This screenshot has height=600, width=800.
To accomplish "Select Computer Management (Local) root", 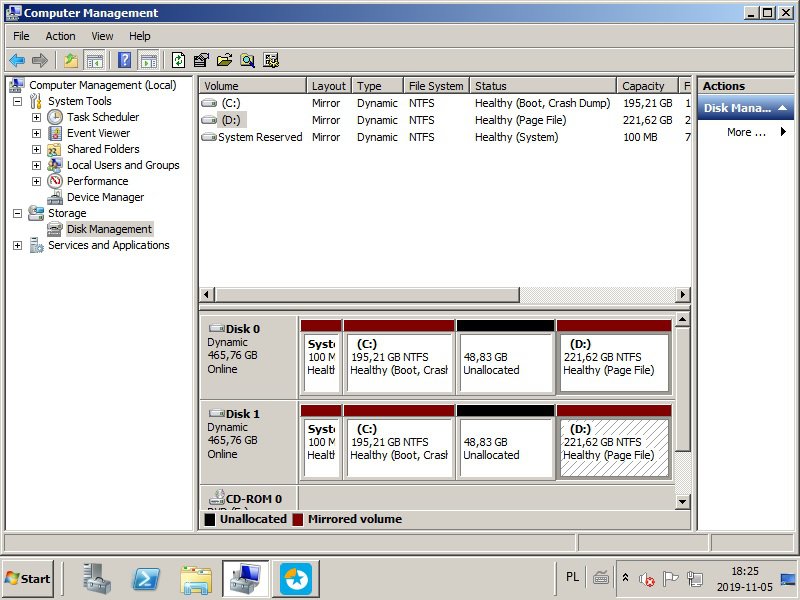I will [103, 85].
